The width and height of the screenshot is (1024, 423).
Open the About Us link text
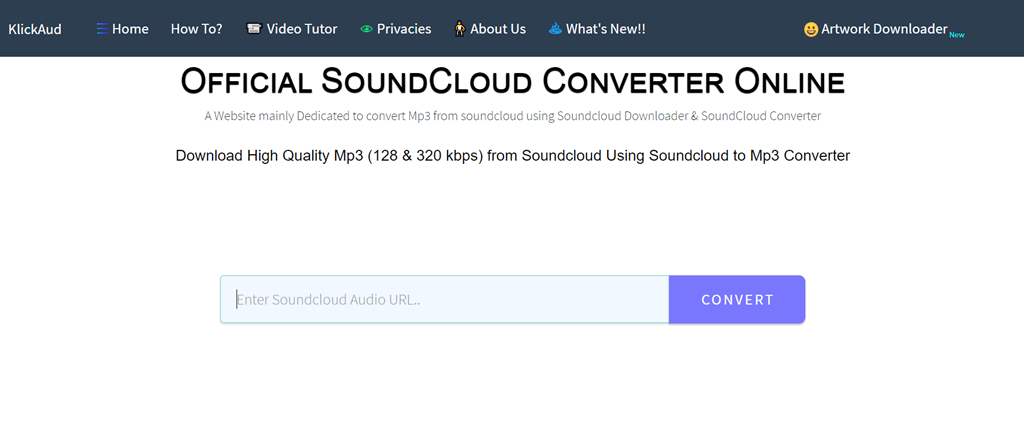click(497, 29)
